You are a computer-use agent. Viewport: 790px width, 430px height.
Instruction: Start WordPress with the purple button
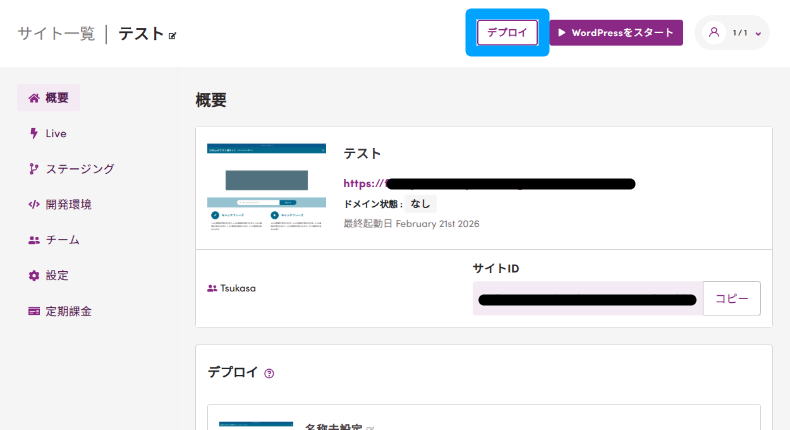point(616,33)
